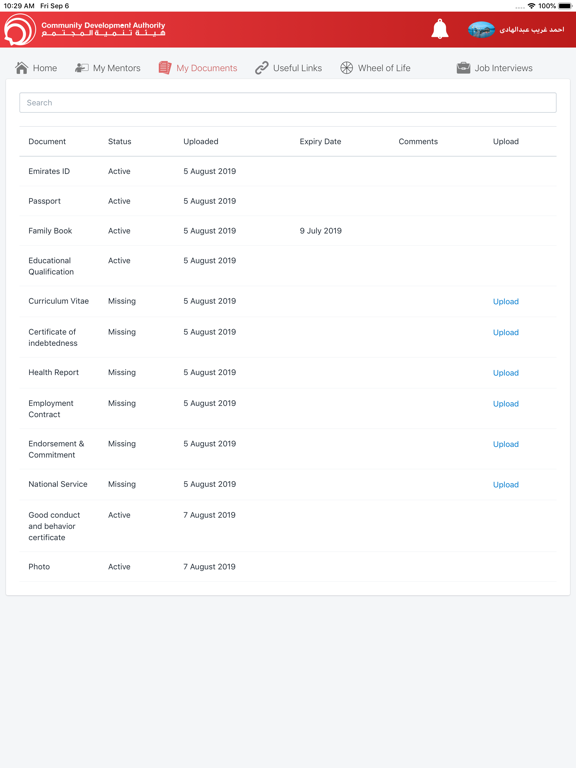Upload the Endorsement & Commitment document
The height and width of the screenshot is (768, 576).
[x=505, y=445]
